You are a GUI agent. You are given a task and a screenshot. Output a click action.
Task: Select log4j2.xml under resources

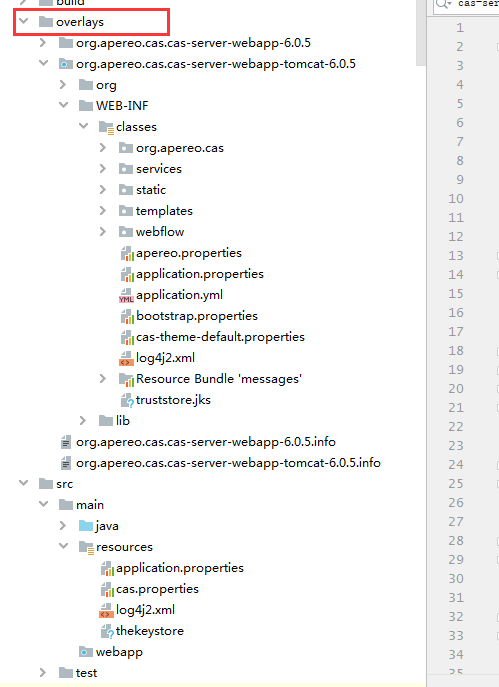(x=145, y=610)
